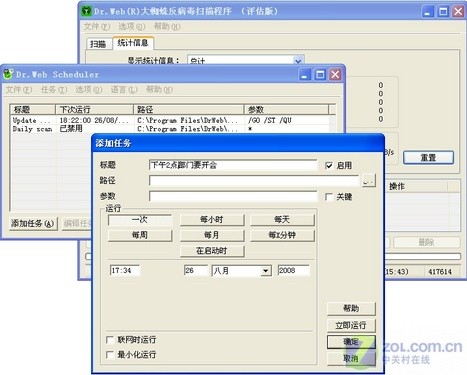Viewport: 467px width, 375px height.
Task: Click the year field showing 2008
Action: 294,271
